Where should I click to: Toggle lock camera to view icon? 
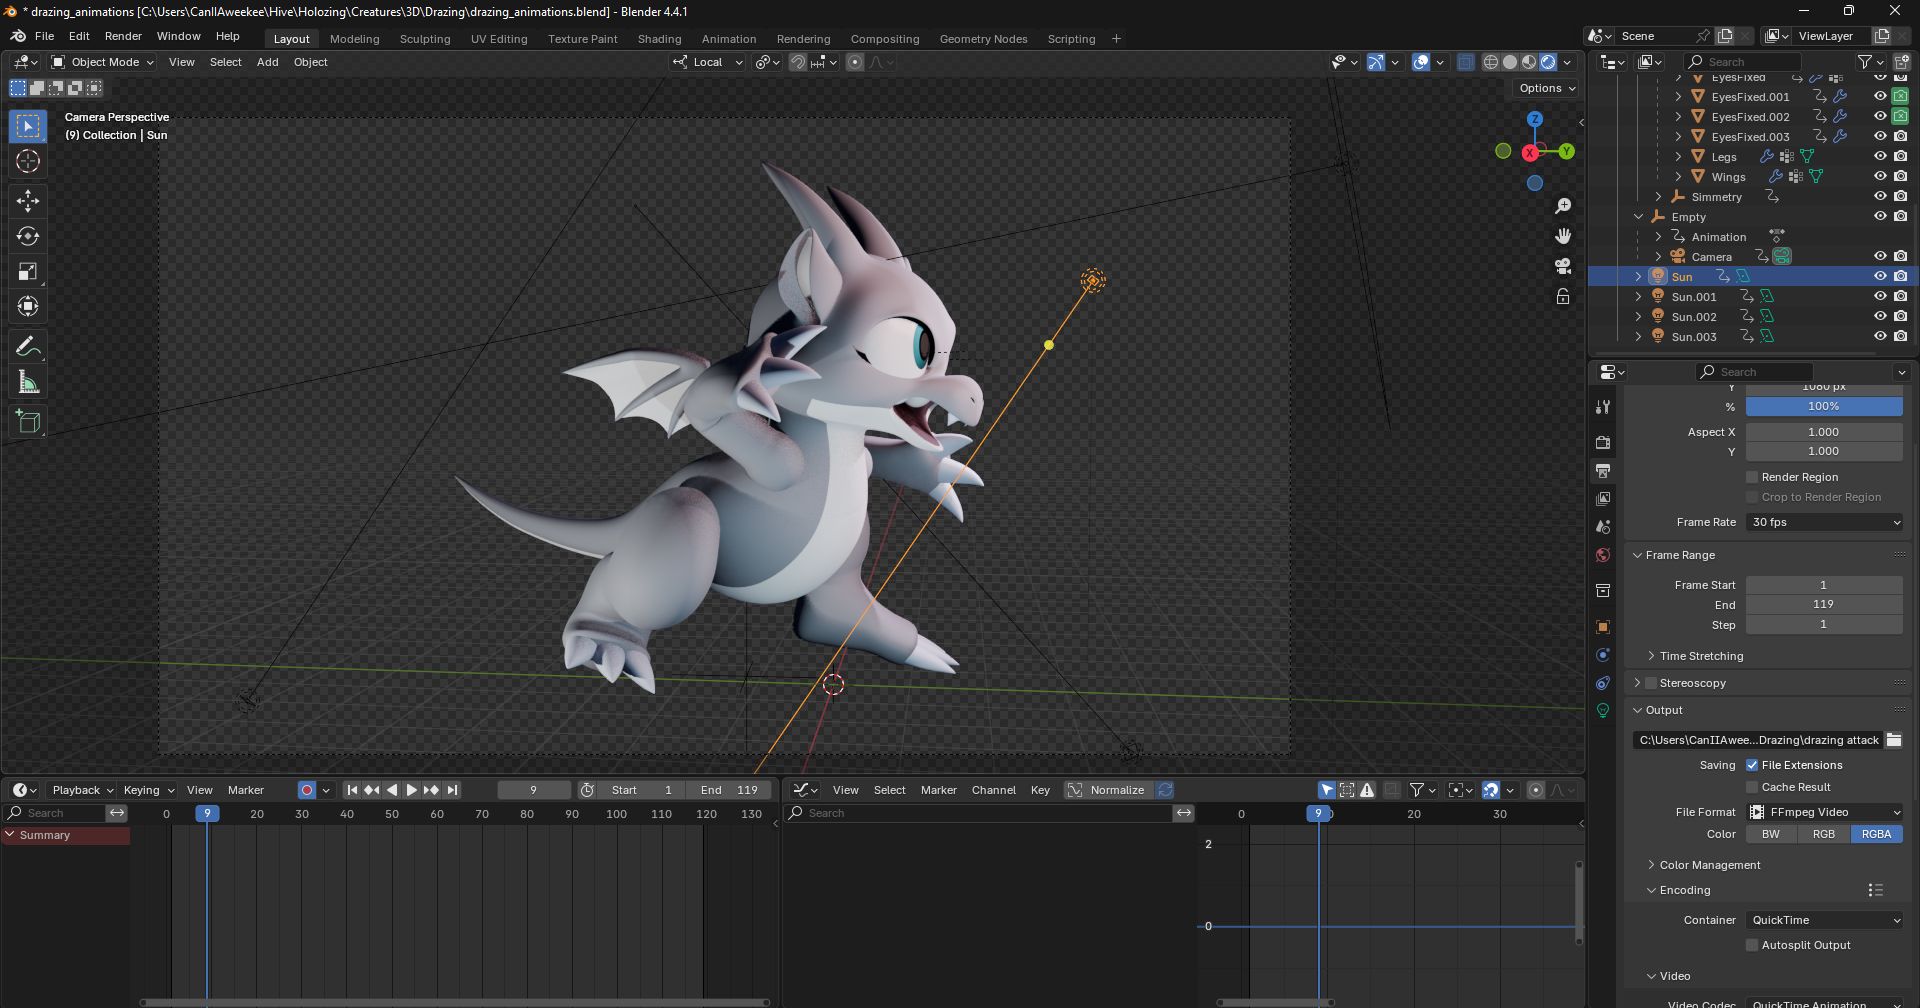pyautogui.click(x=1563, y=296)
